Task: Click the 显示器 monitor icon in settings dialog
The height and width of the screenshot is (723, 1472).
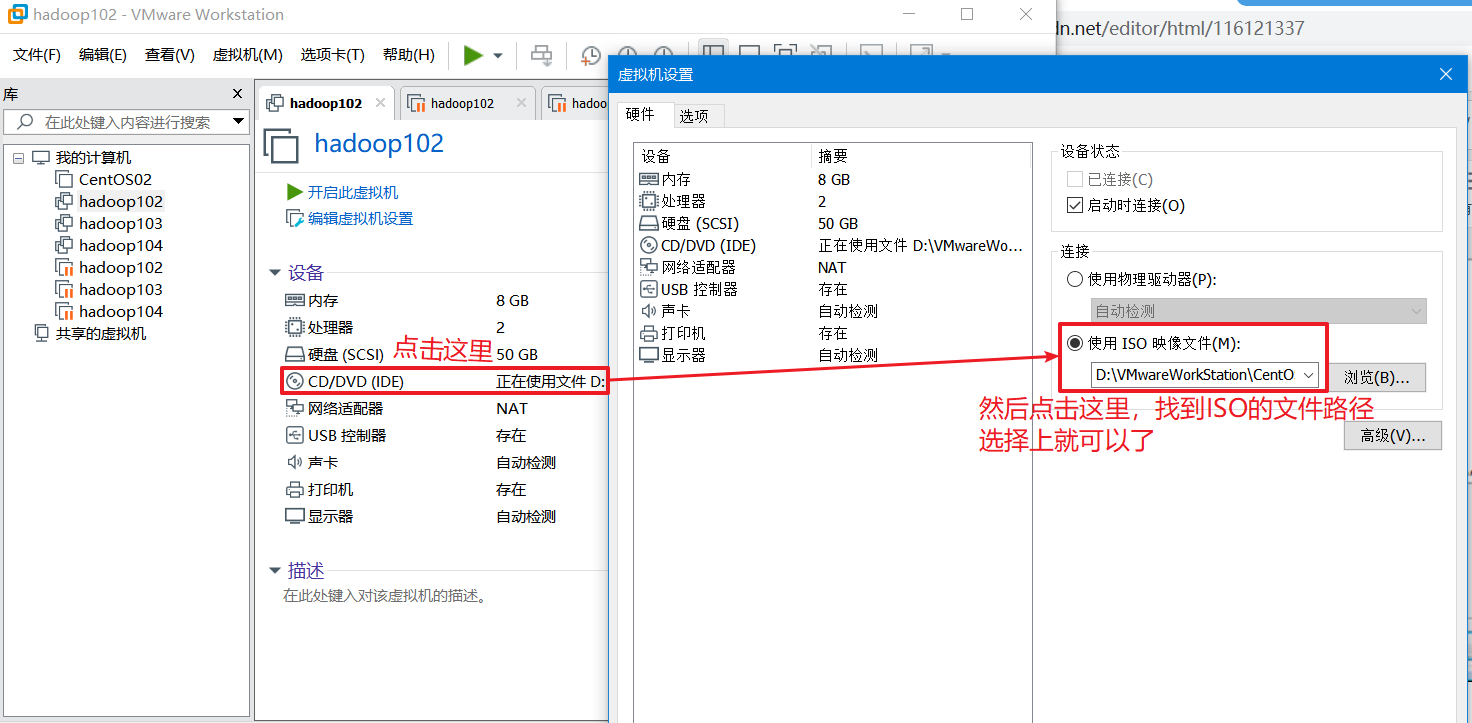Action: point(649,355)
